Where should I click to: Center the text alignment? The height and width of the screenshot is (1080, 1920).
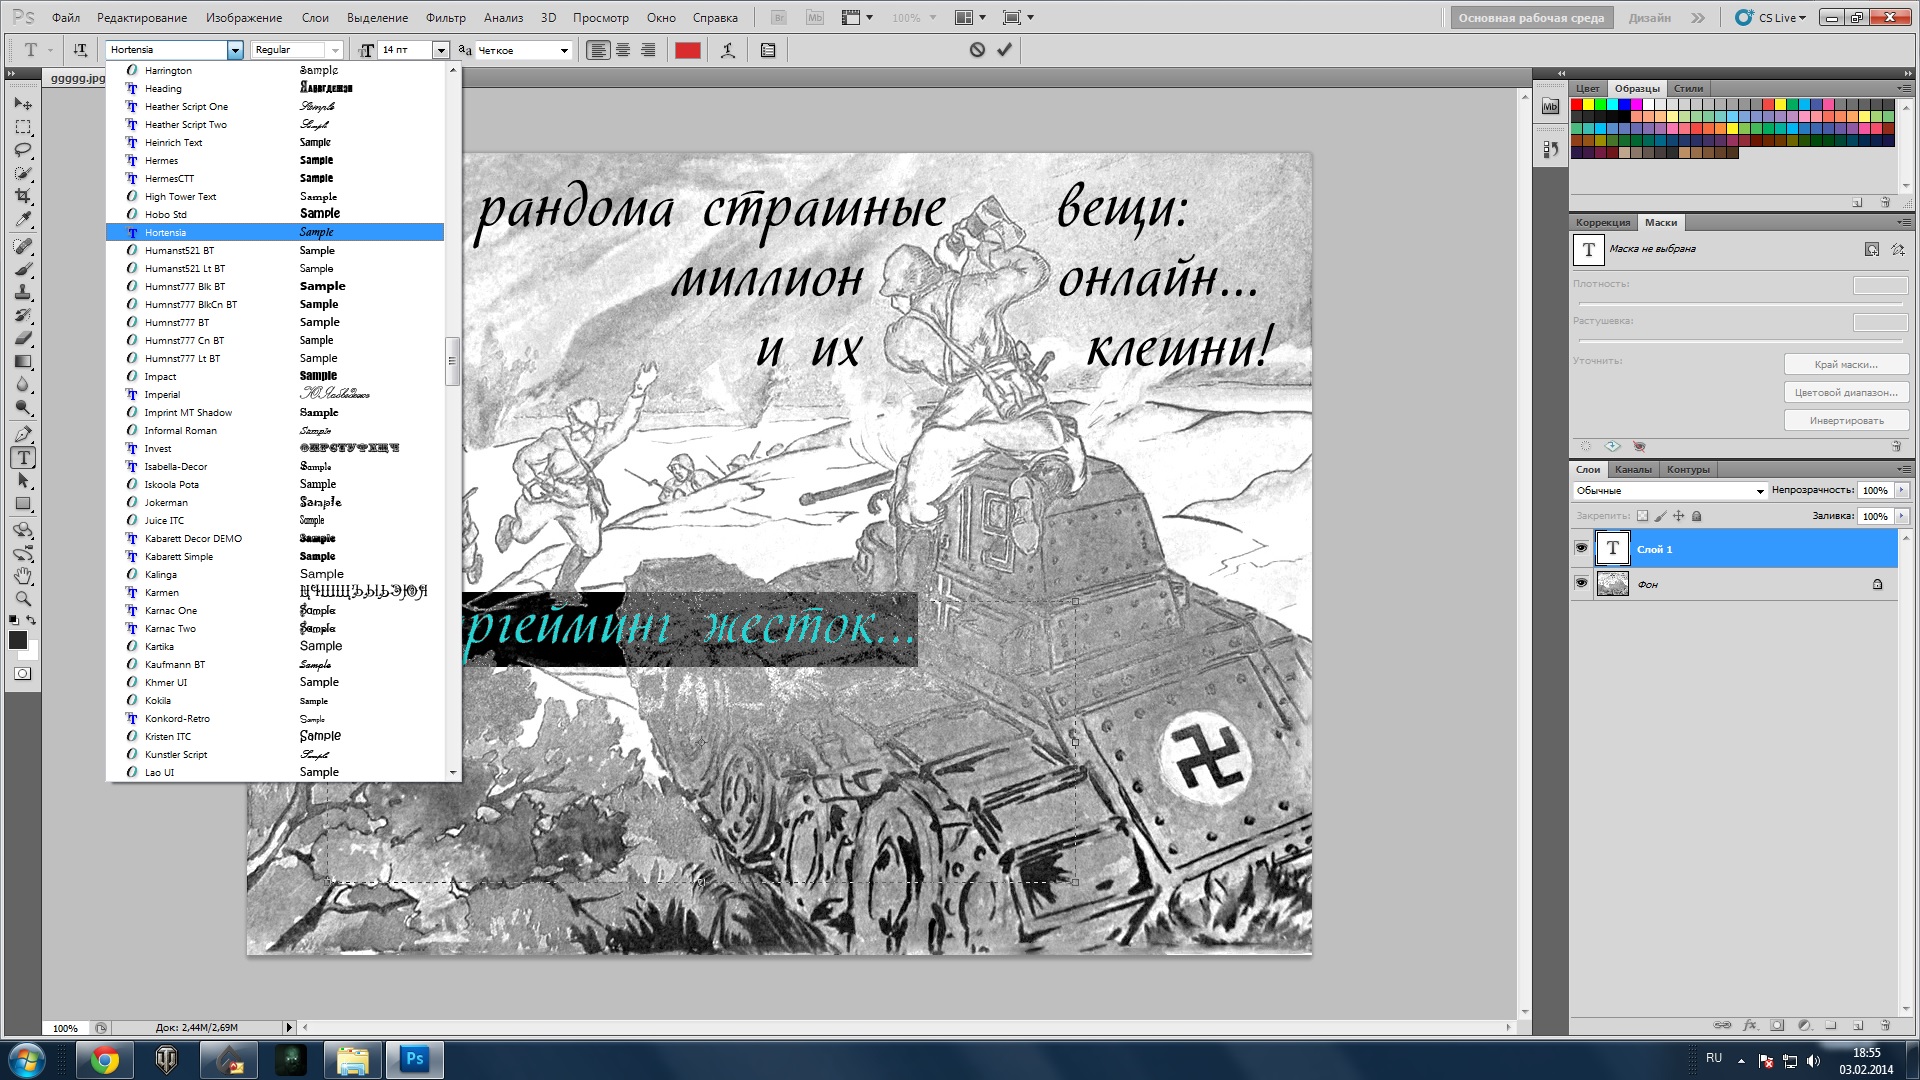623,50
